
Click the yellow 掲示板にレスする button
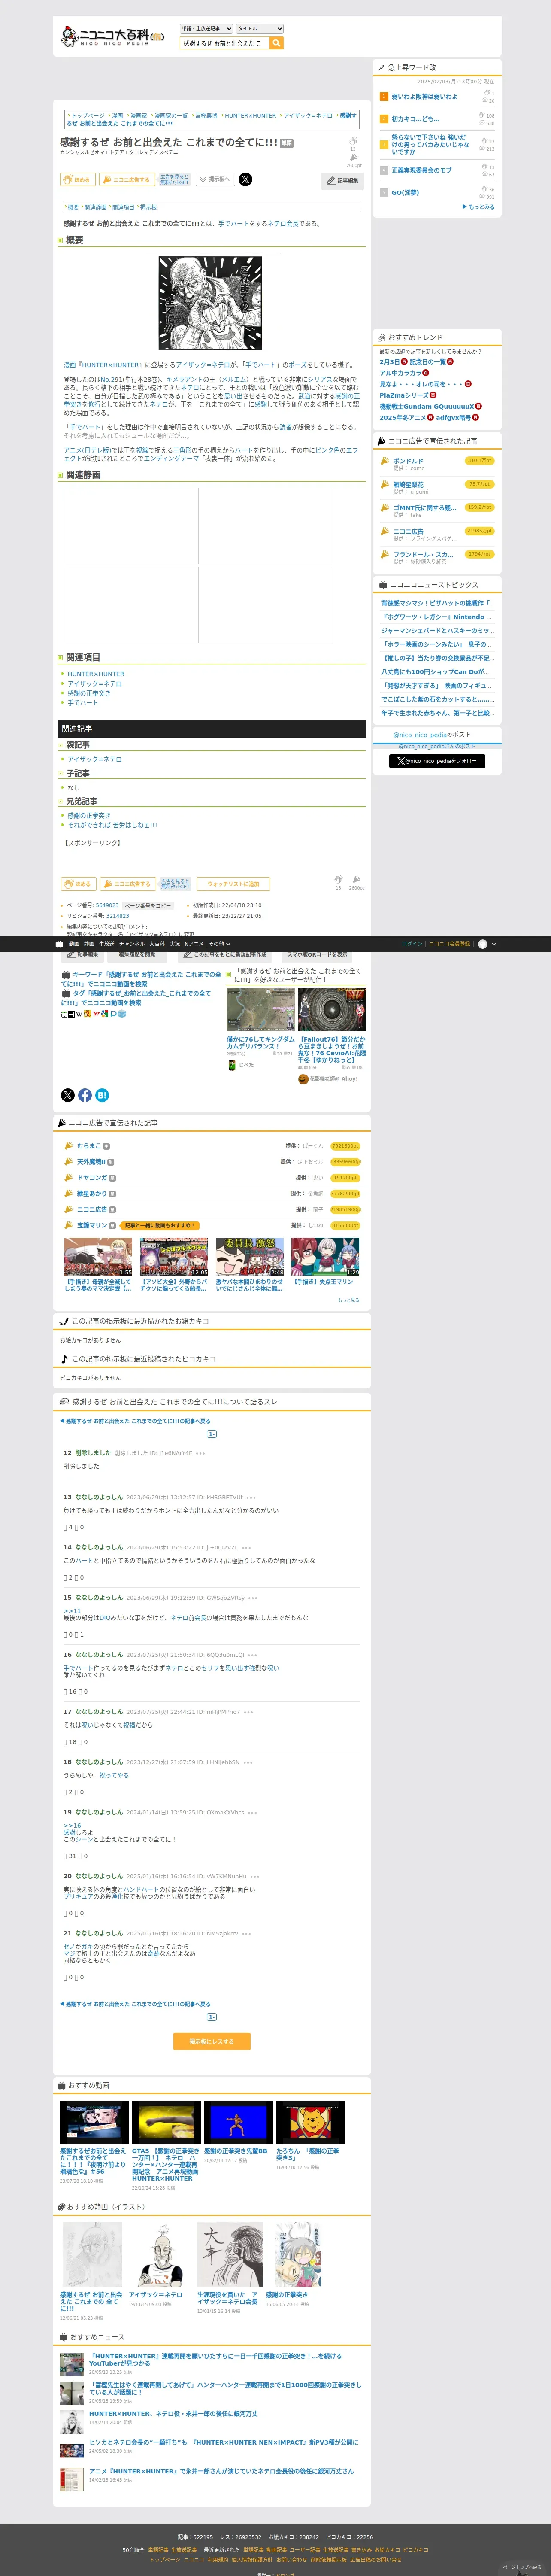[212, 2041]
